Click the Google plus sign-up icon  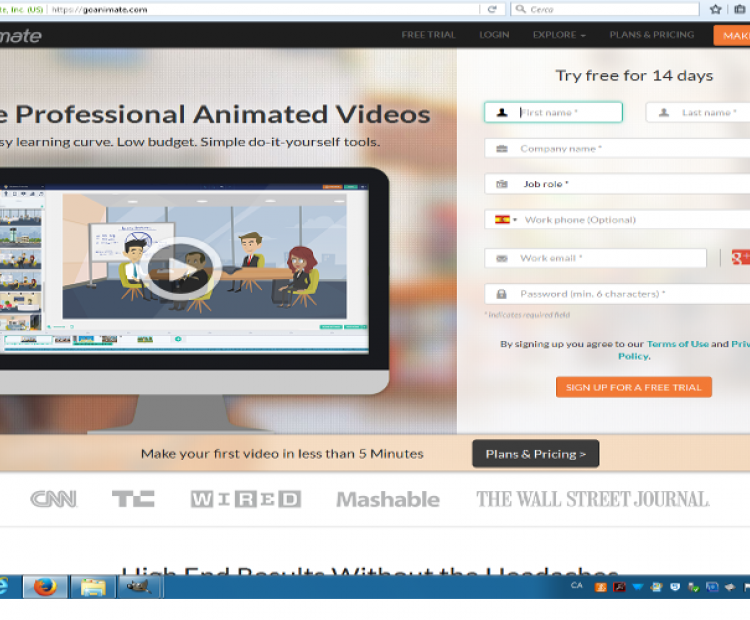tap(740, 257)
